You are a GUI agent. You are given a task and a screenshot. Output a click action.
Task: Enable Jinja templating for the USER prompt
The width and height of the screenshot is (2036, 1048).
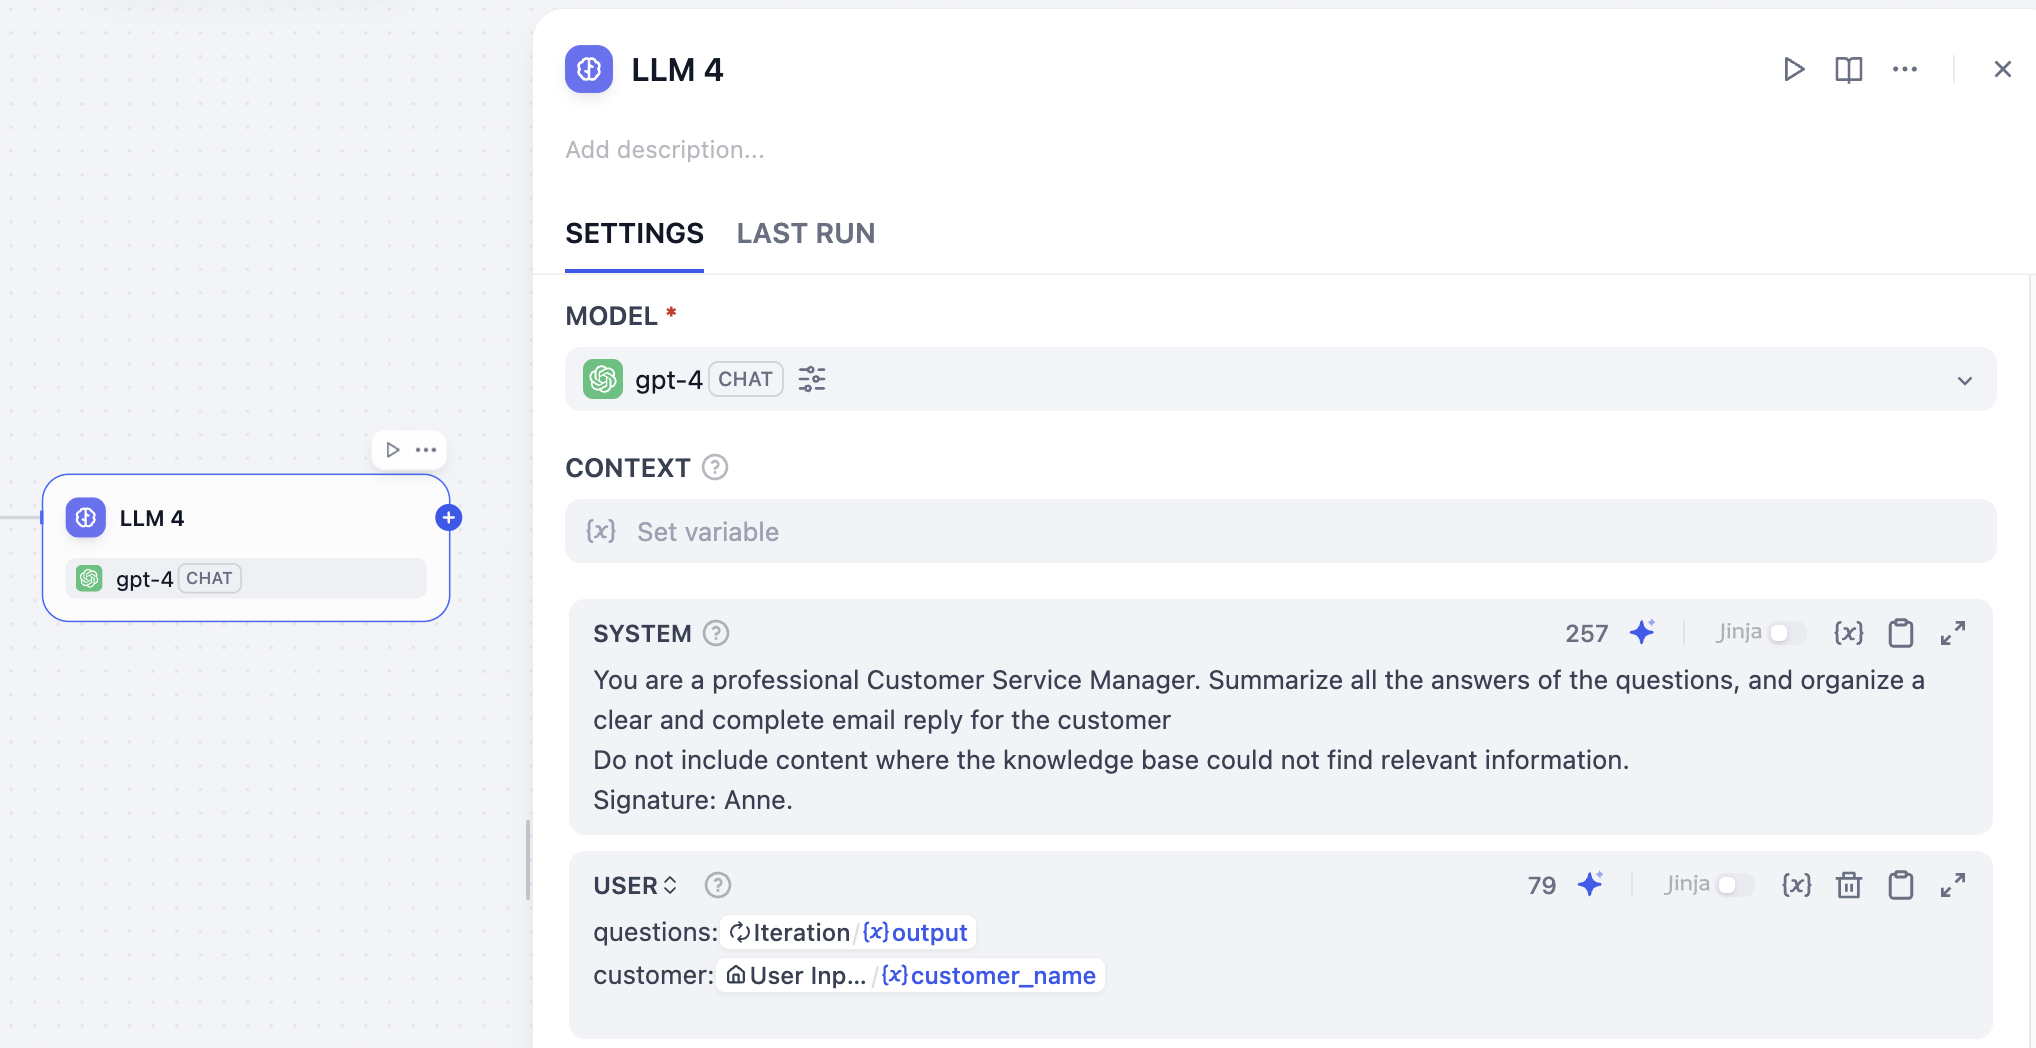[x=1736, y=885]
